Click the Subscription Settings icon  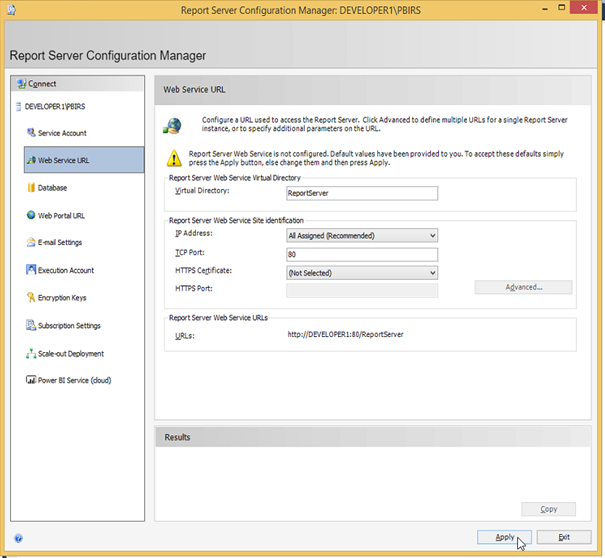(31, 325)
